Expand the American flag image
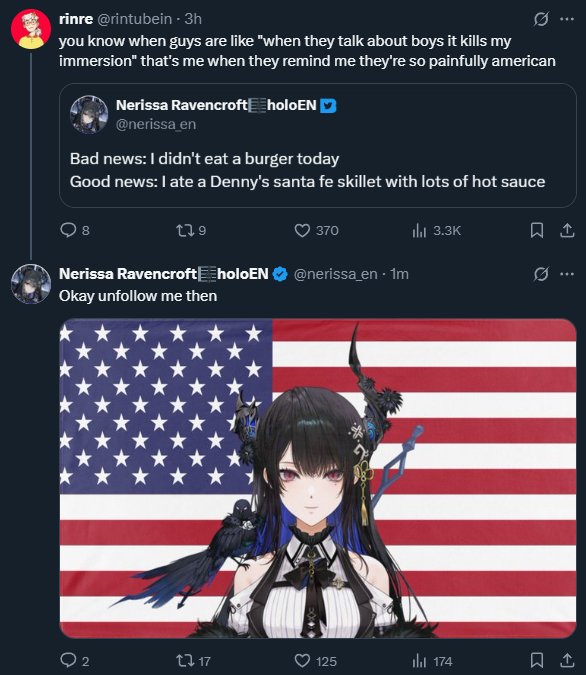 point(318,478)
